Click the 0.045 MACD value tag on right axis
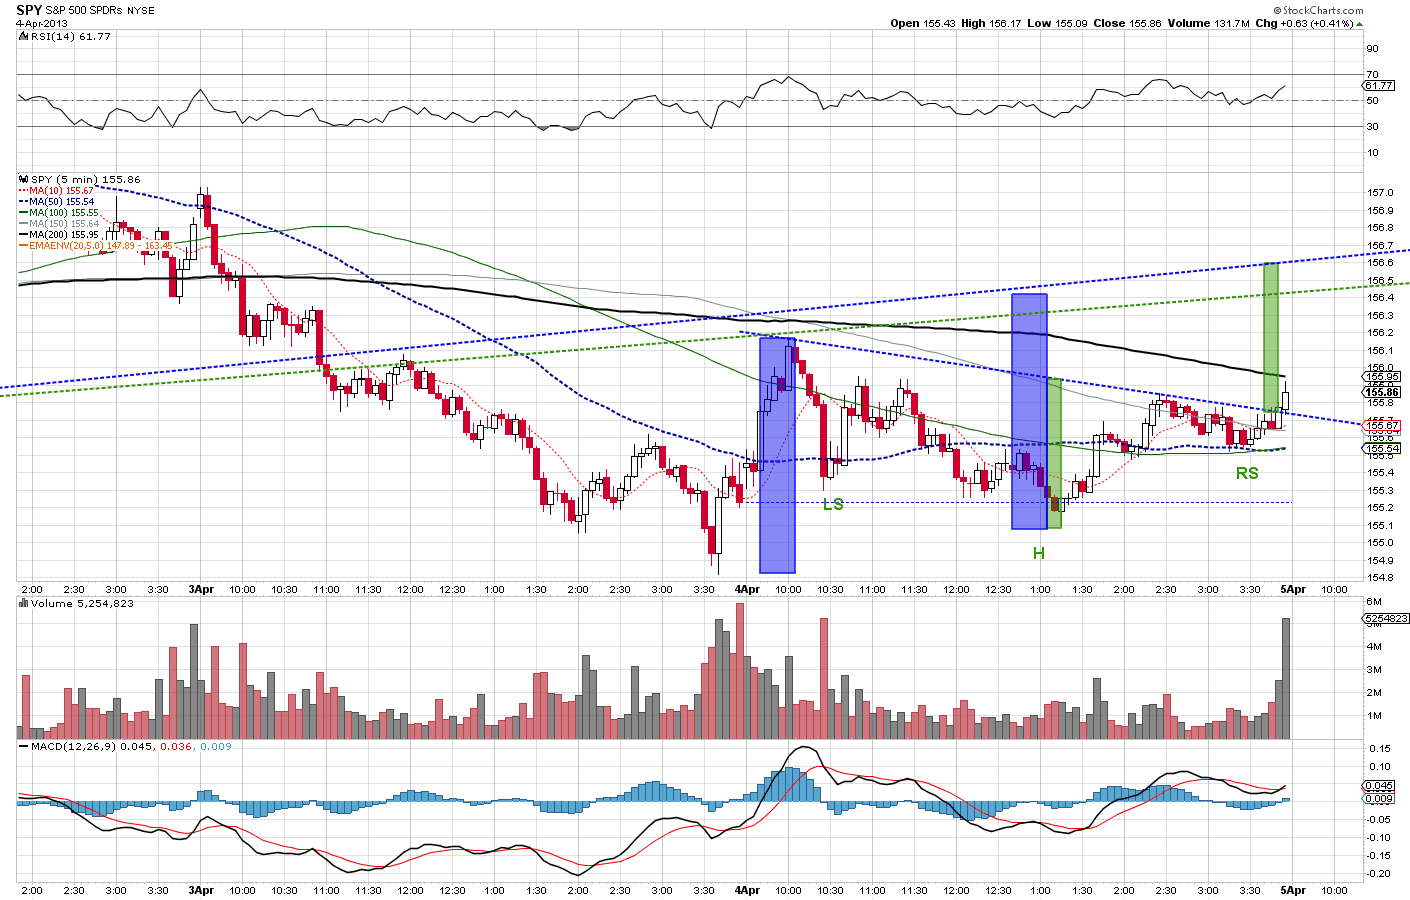Viewport: 1410px width, 900px height. (1379, 786)
